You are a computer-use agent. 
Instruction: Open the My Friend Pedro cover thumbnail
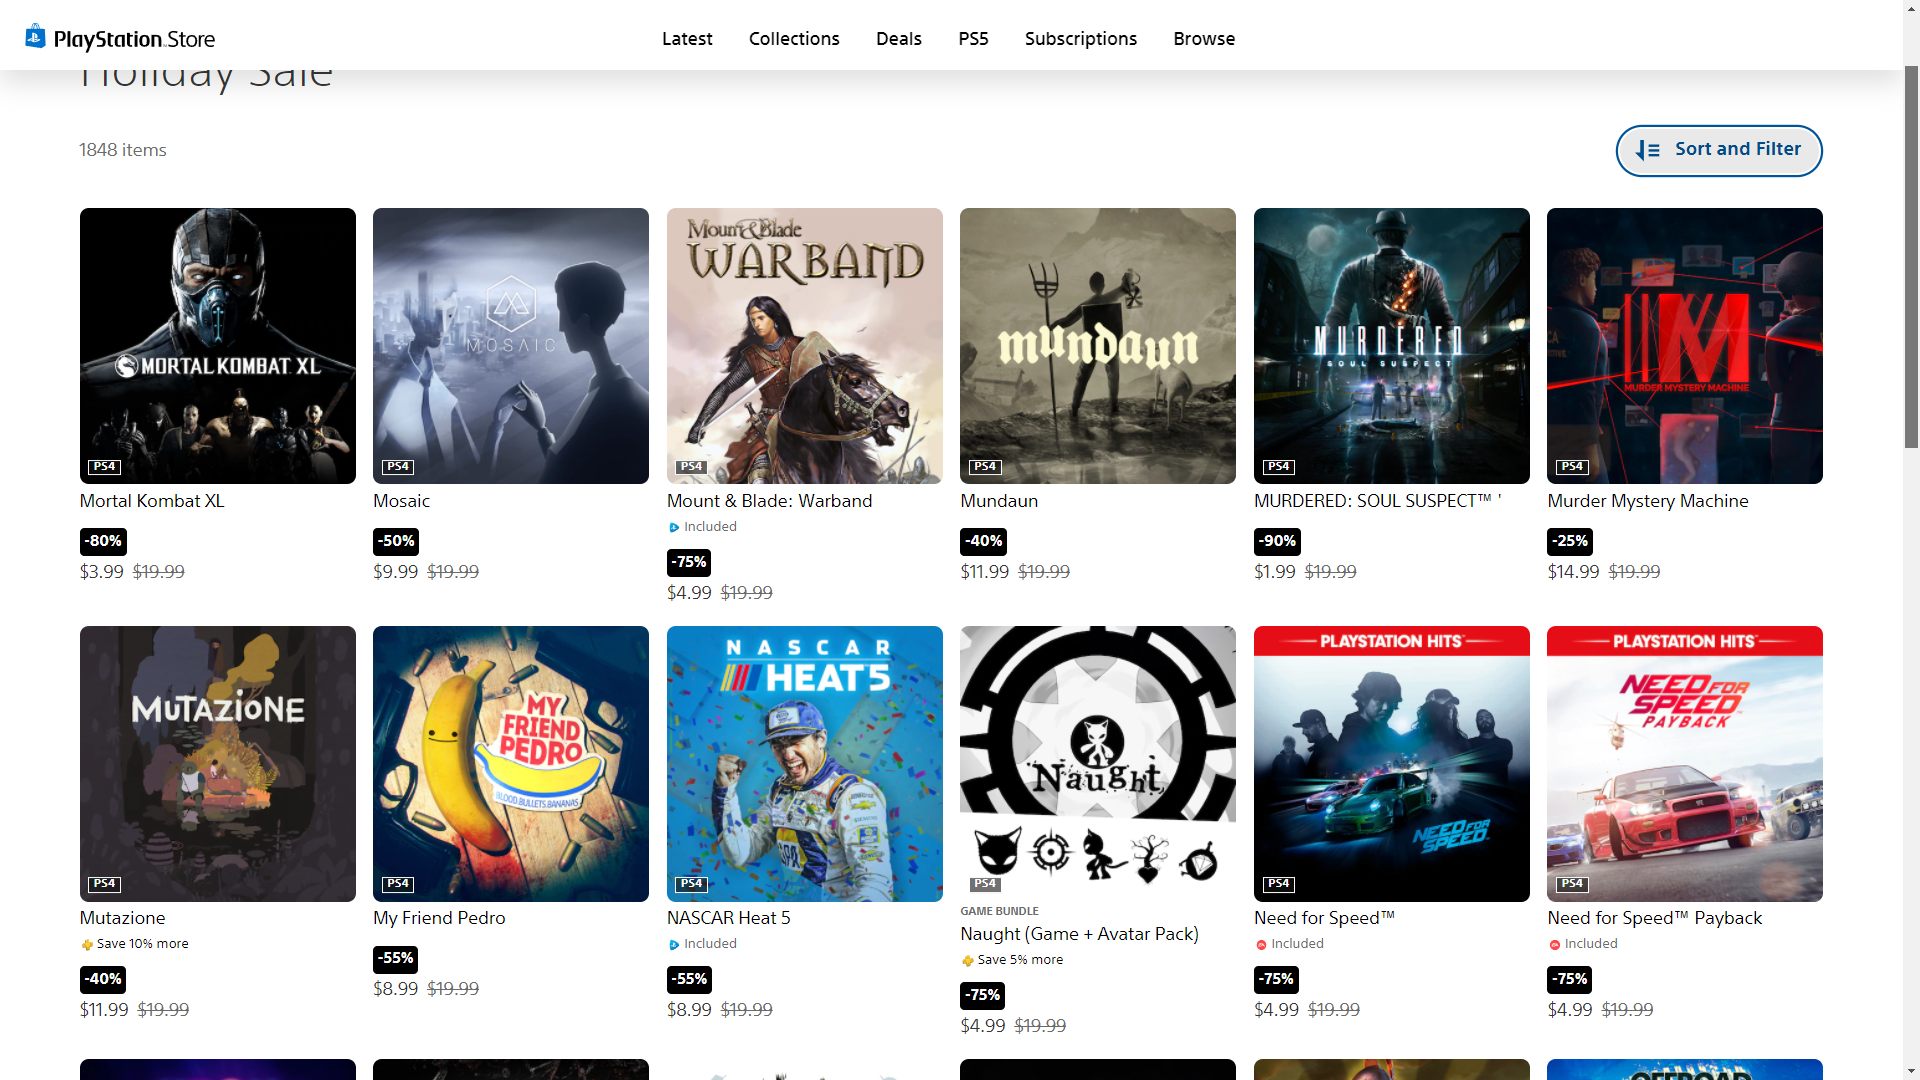[x=511, y=763]
